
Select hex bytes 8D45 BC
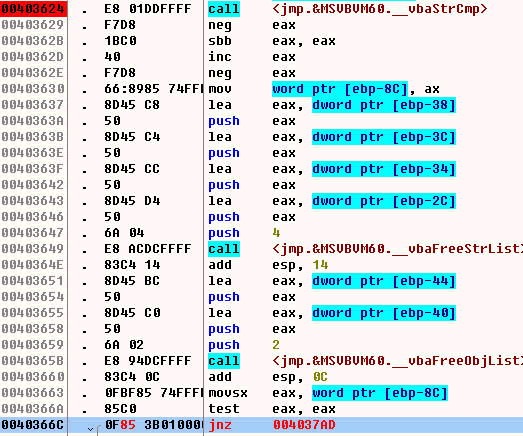(132, 281)
